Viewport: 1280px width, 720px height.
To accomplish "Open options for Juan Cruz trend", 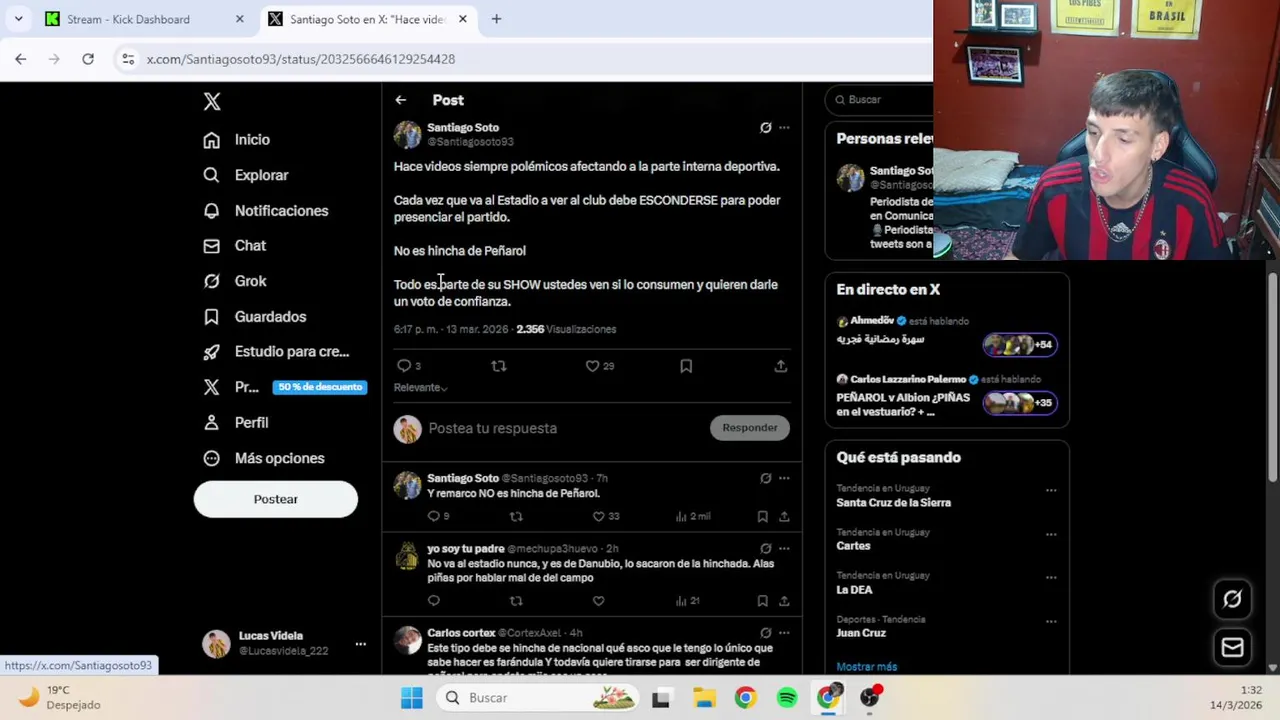I will [1051, 621].
